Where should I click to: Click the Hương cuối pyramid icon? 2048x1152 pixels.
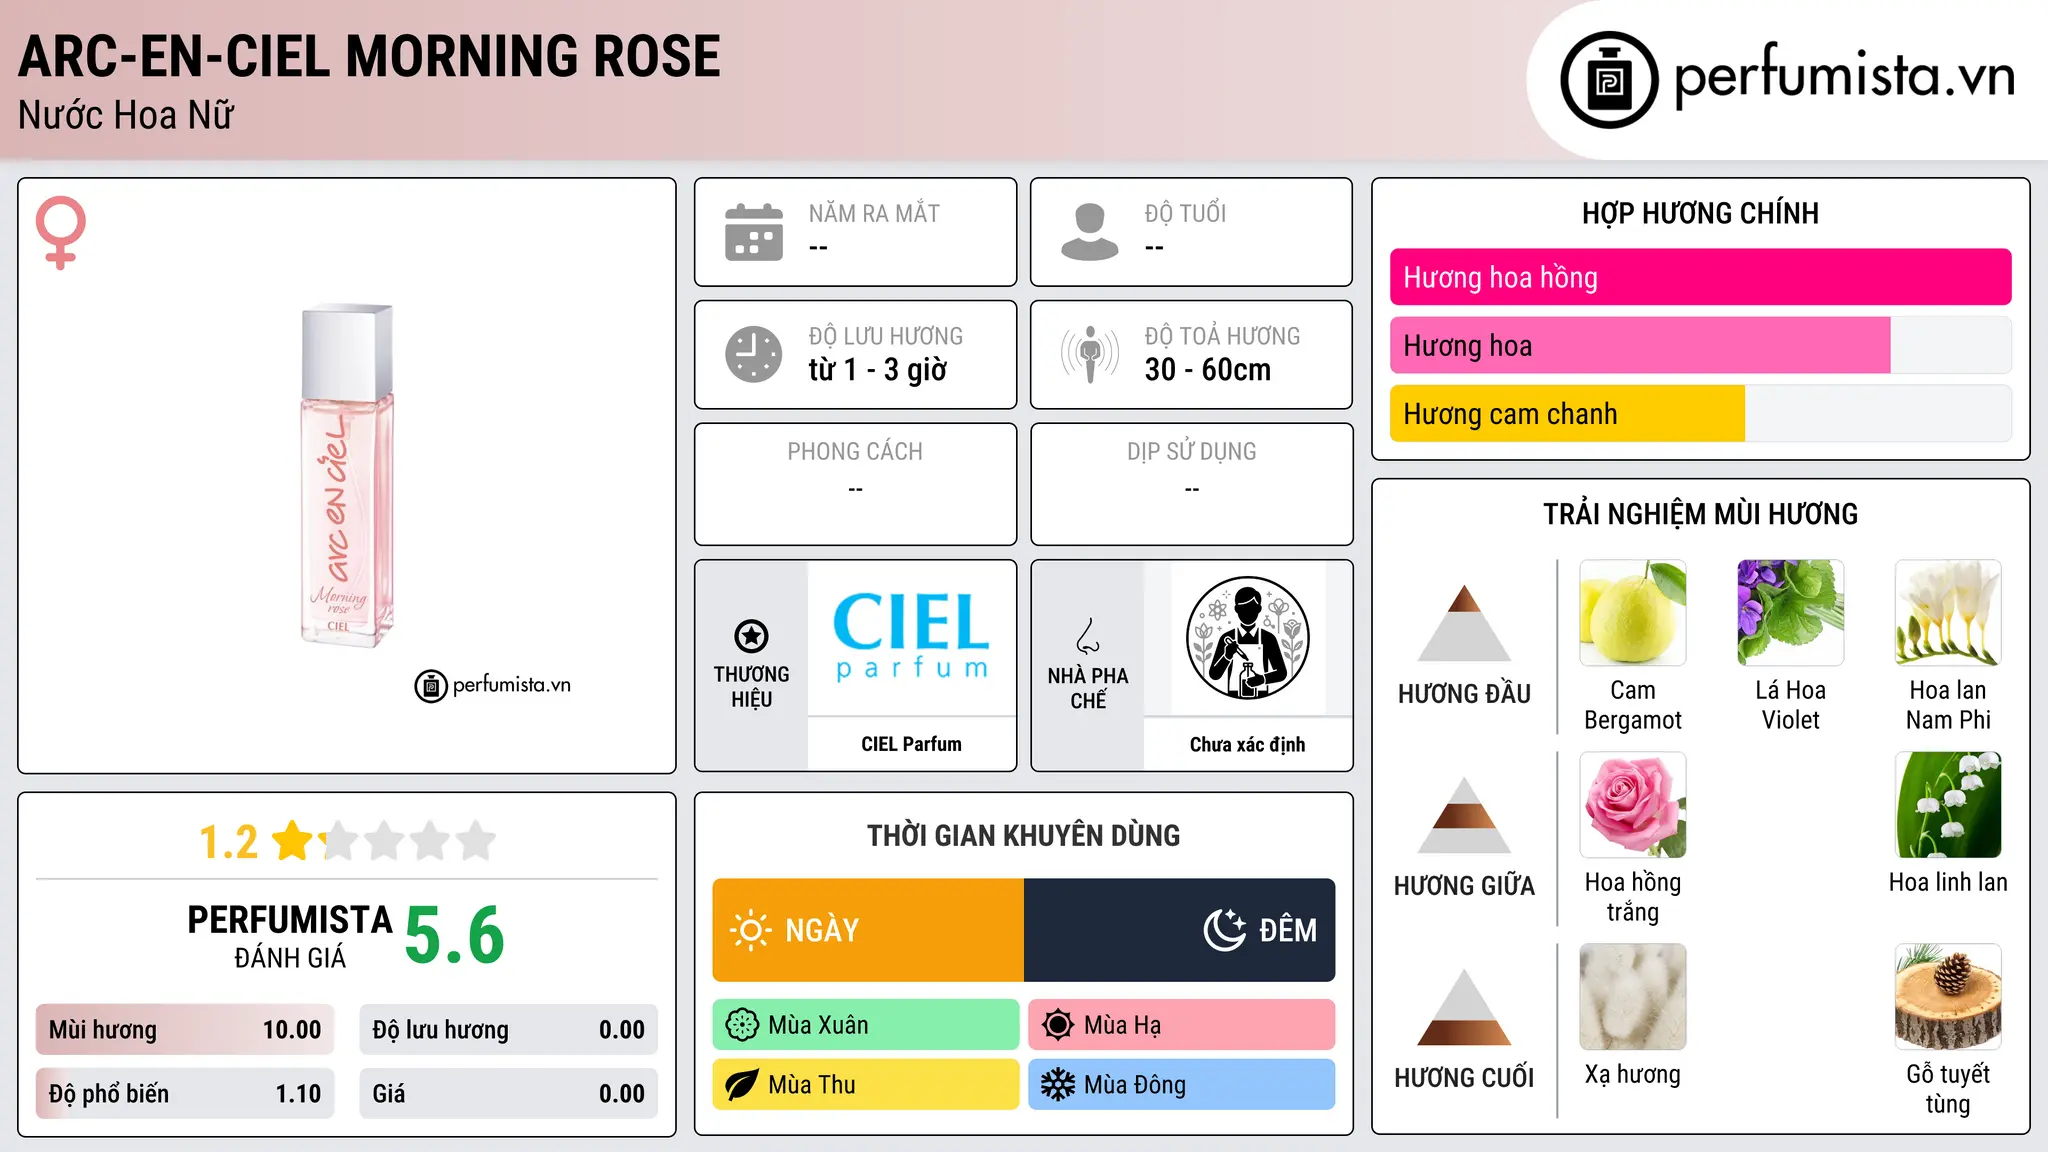(1464, 1007)
